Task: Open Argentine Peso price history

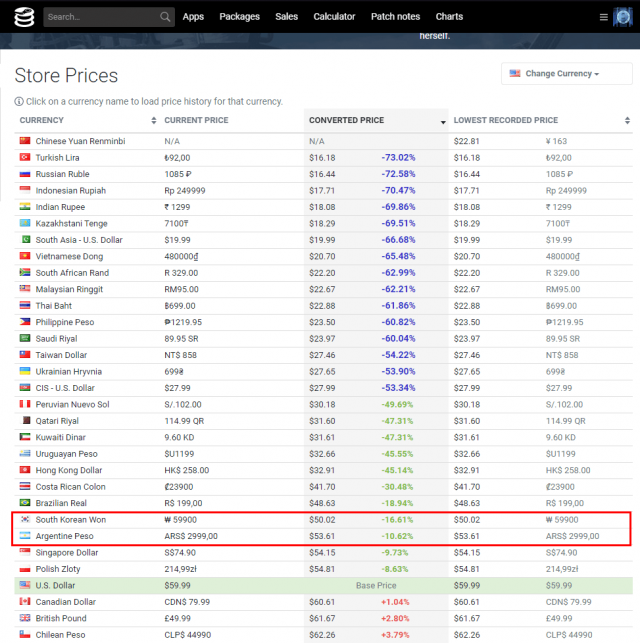Action: tap(64, 536)
